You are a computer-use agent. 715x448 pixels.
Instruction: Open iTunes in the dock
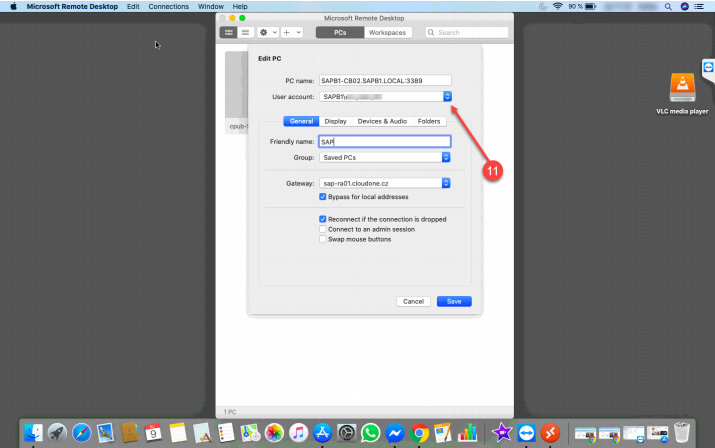pos(298,432)
